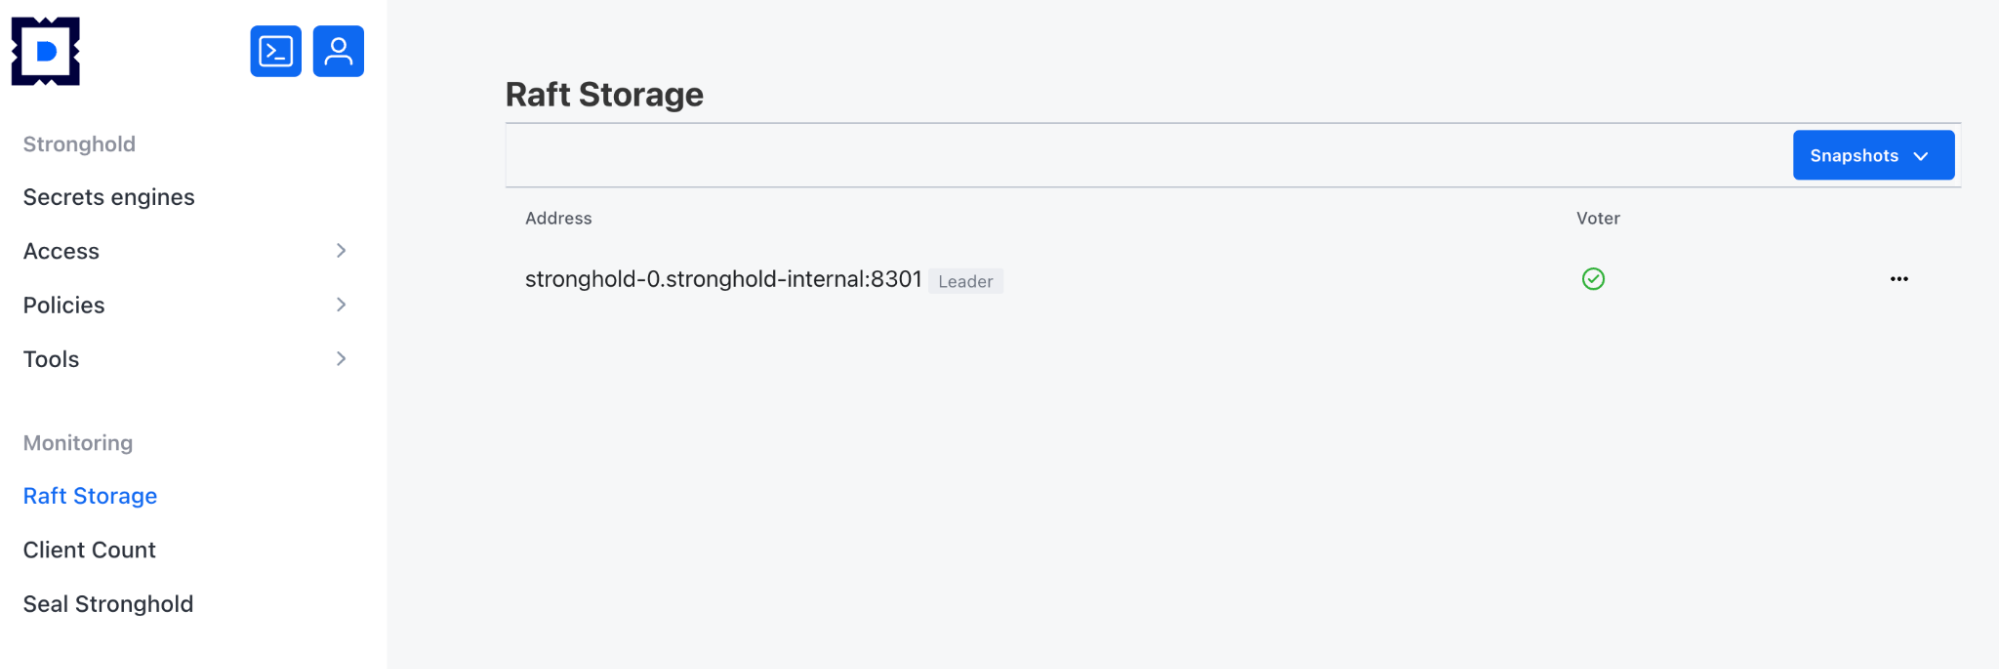1999x669 pixels.
Task: Open Policies in the sidebar
Action: click(64, 305)
